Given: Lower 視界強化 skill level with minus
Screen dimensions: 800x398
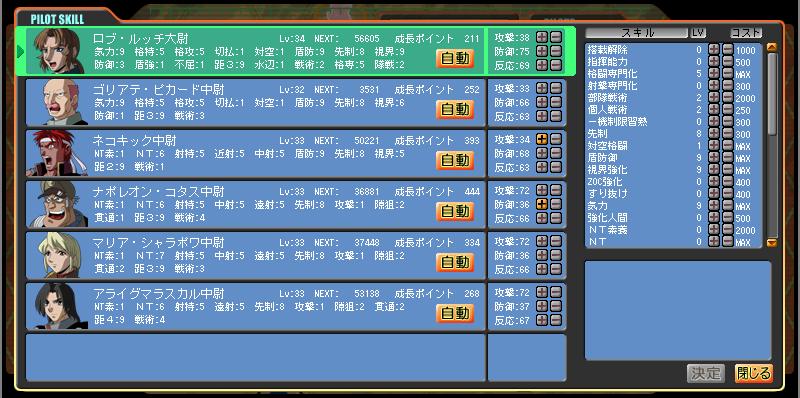Looking at the screenshot, I should pyautogui.click(x=728, y=169).
